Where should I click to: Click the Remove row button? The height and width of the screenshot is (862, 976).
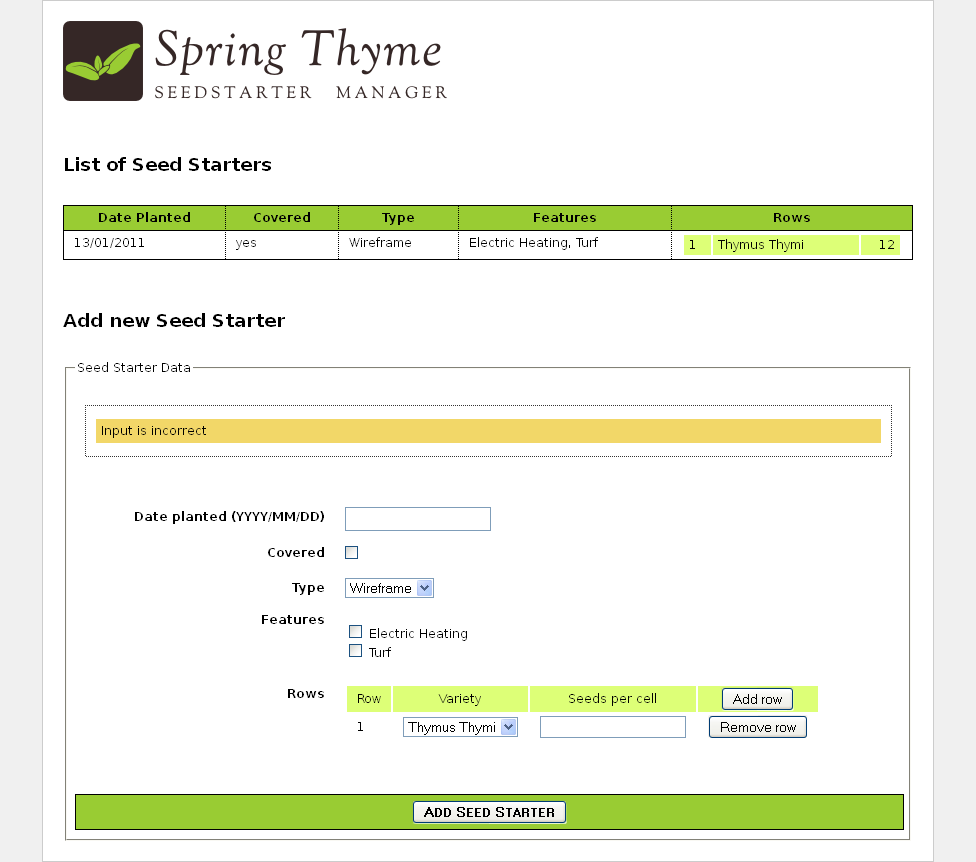coord(757,727)
